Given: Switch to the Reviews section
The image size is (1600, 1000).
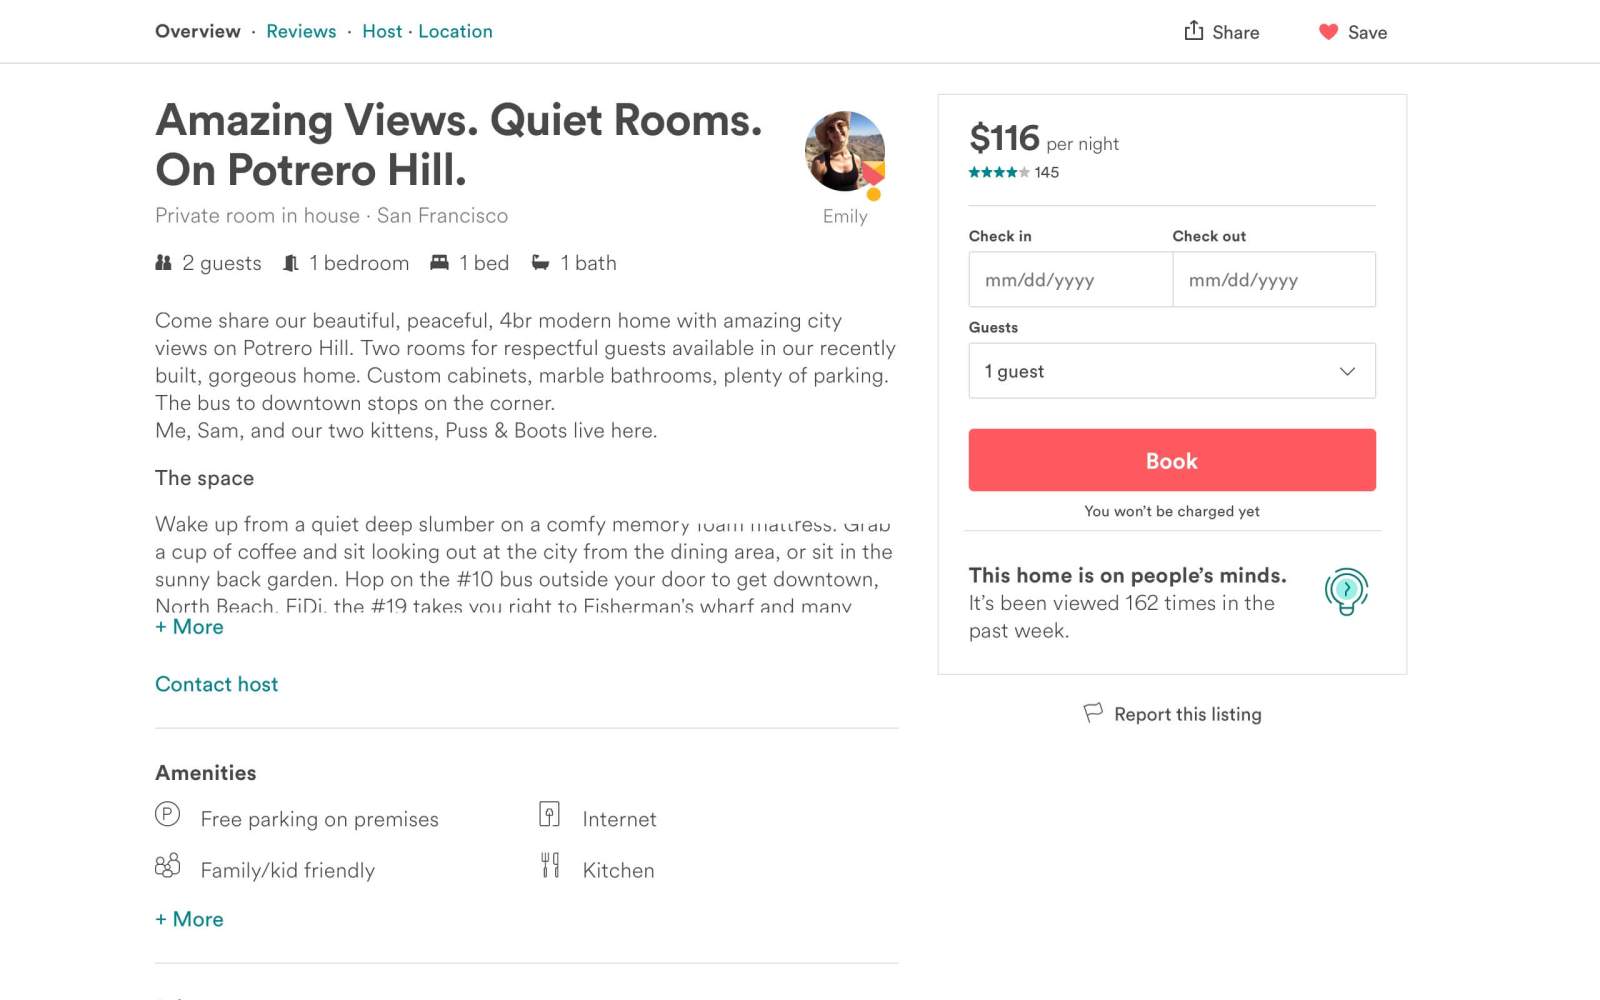Looking at the screenshot, I should pos(300,31).
